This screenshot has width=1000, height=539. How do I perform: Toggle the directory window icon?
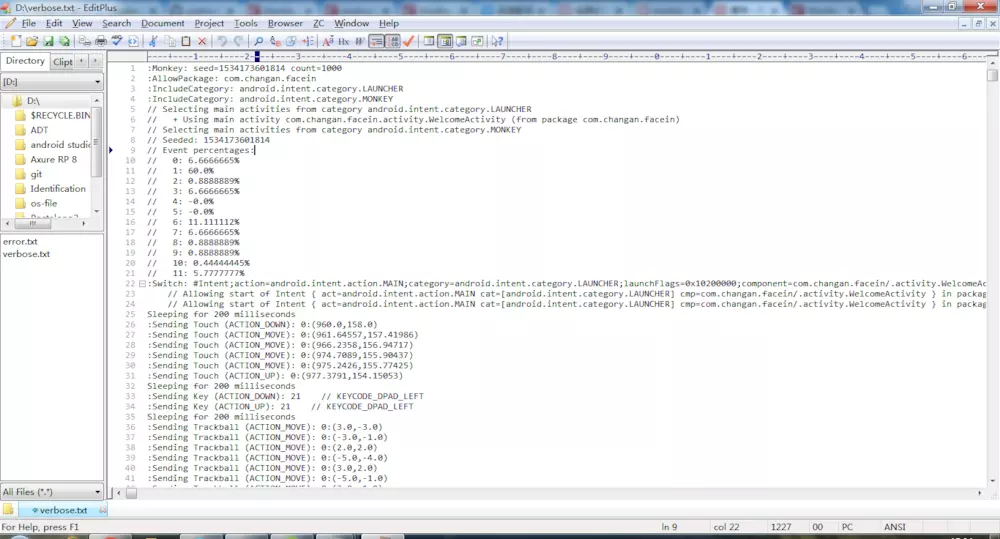point(429,41)
